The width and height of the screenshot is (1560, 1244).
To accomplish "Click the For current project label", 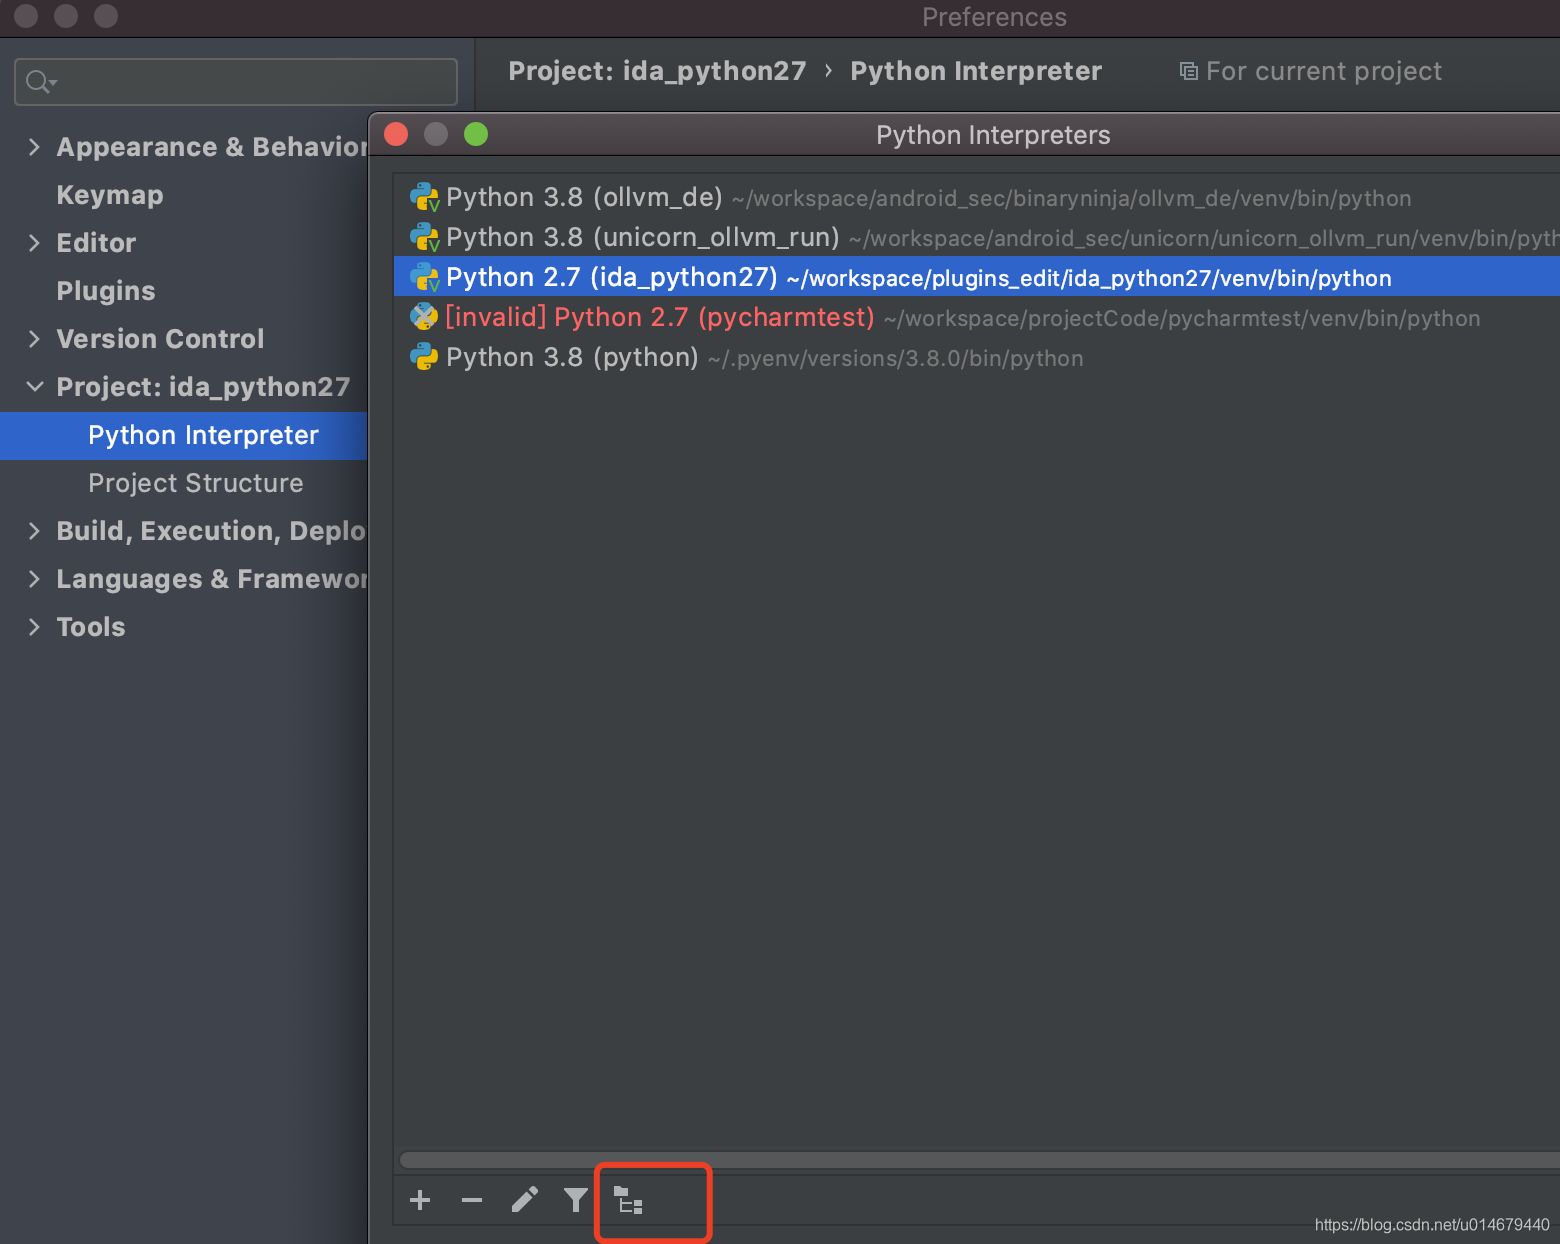I will (1324, 71).
